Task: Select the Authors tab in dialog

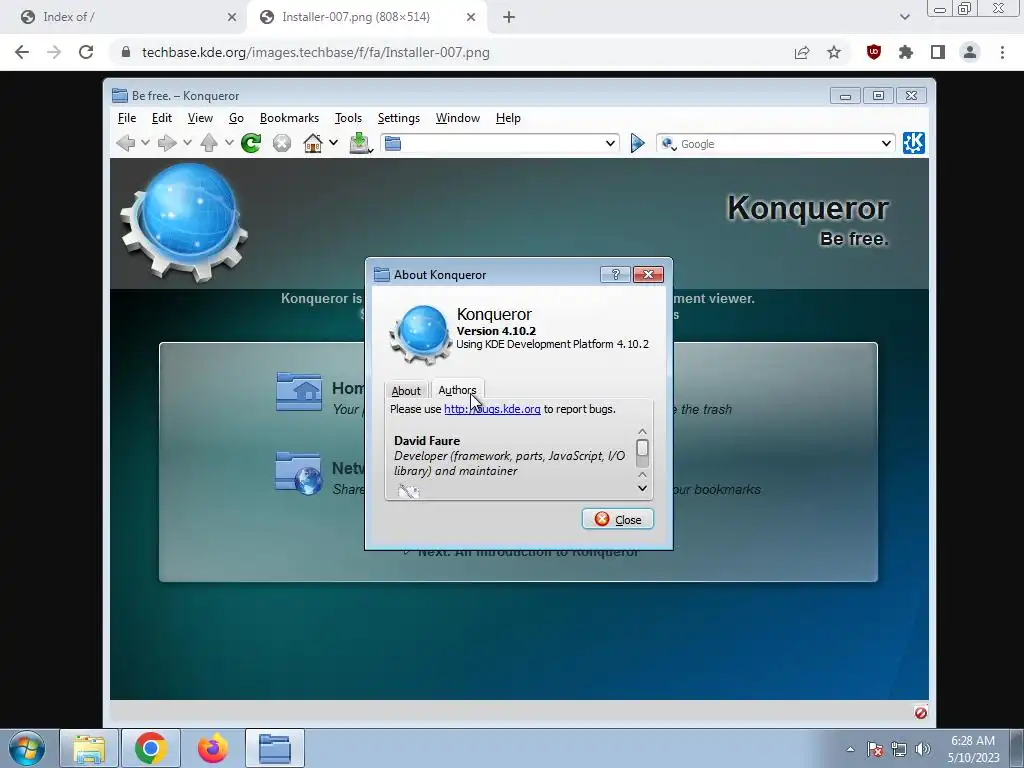Action: pos(457,390)
